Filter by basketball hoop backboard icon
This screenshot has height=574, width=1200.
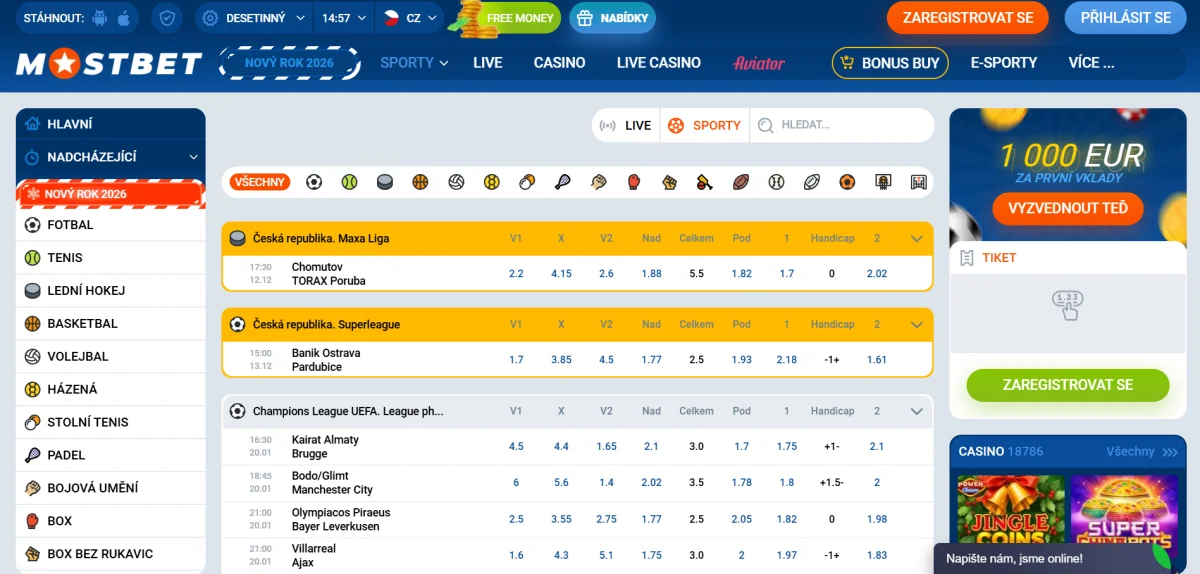pyautogui.click(x=883, y=182)
